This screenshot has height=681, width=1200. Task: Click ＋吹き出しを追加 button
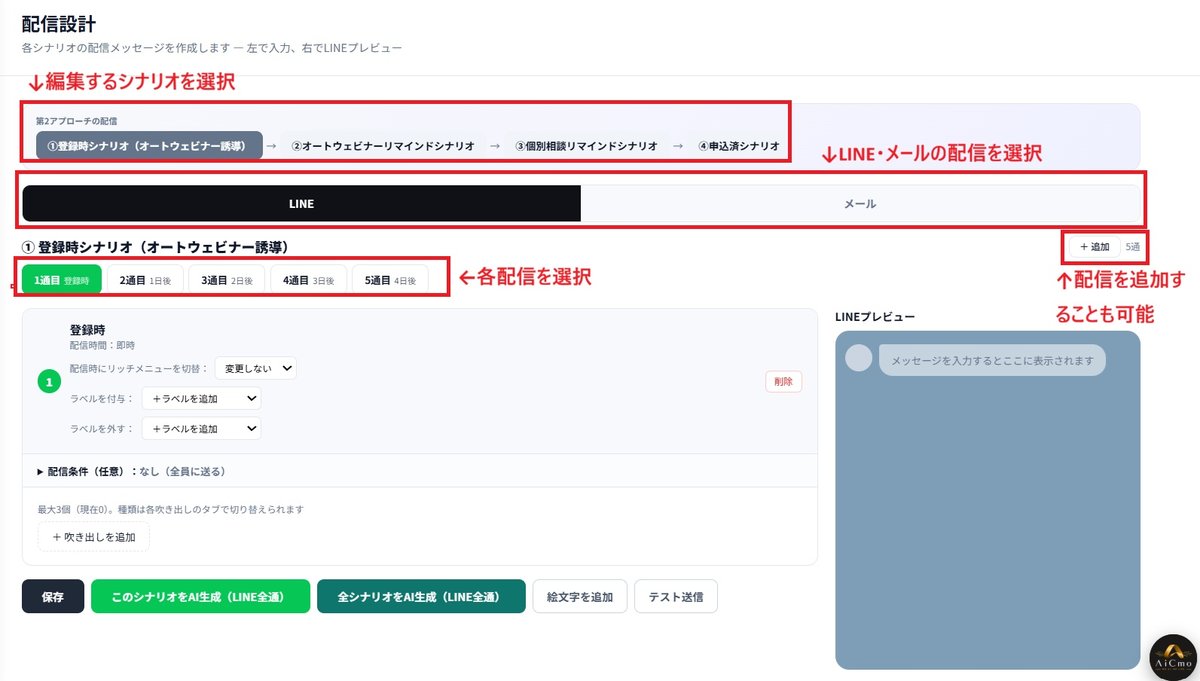[93, 537]
